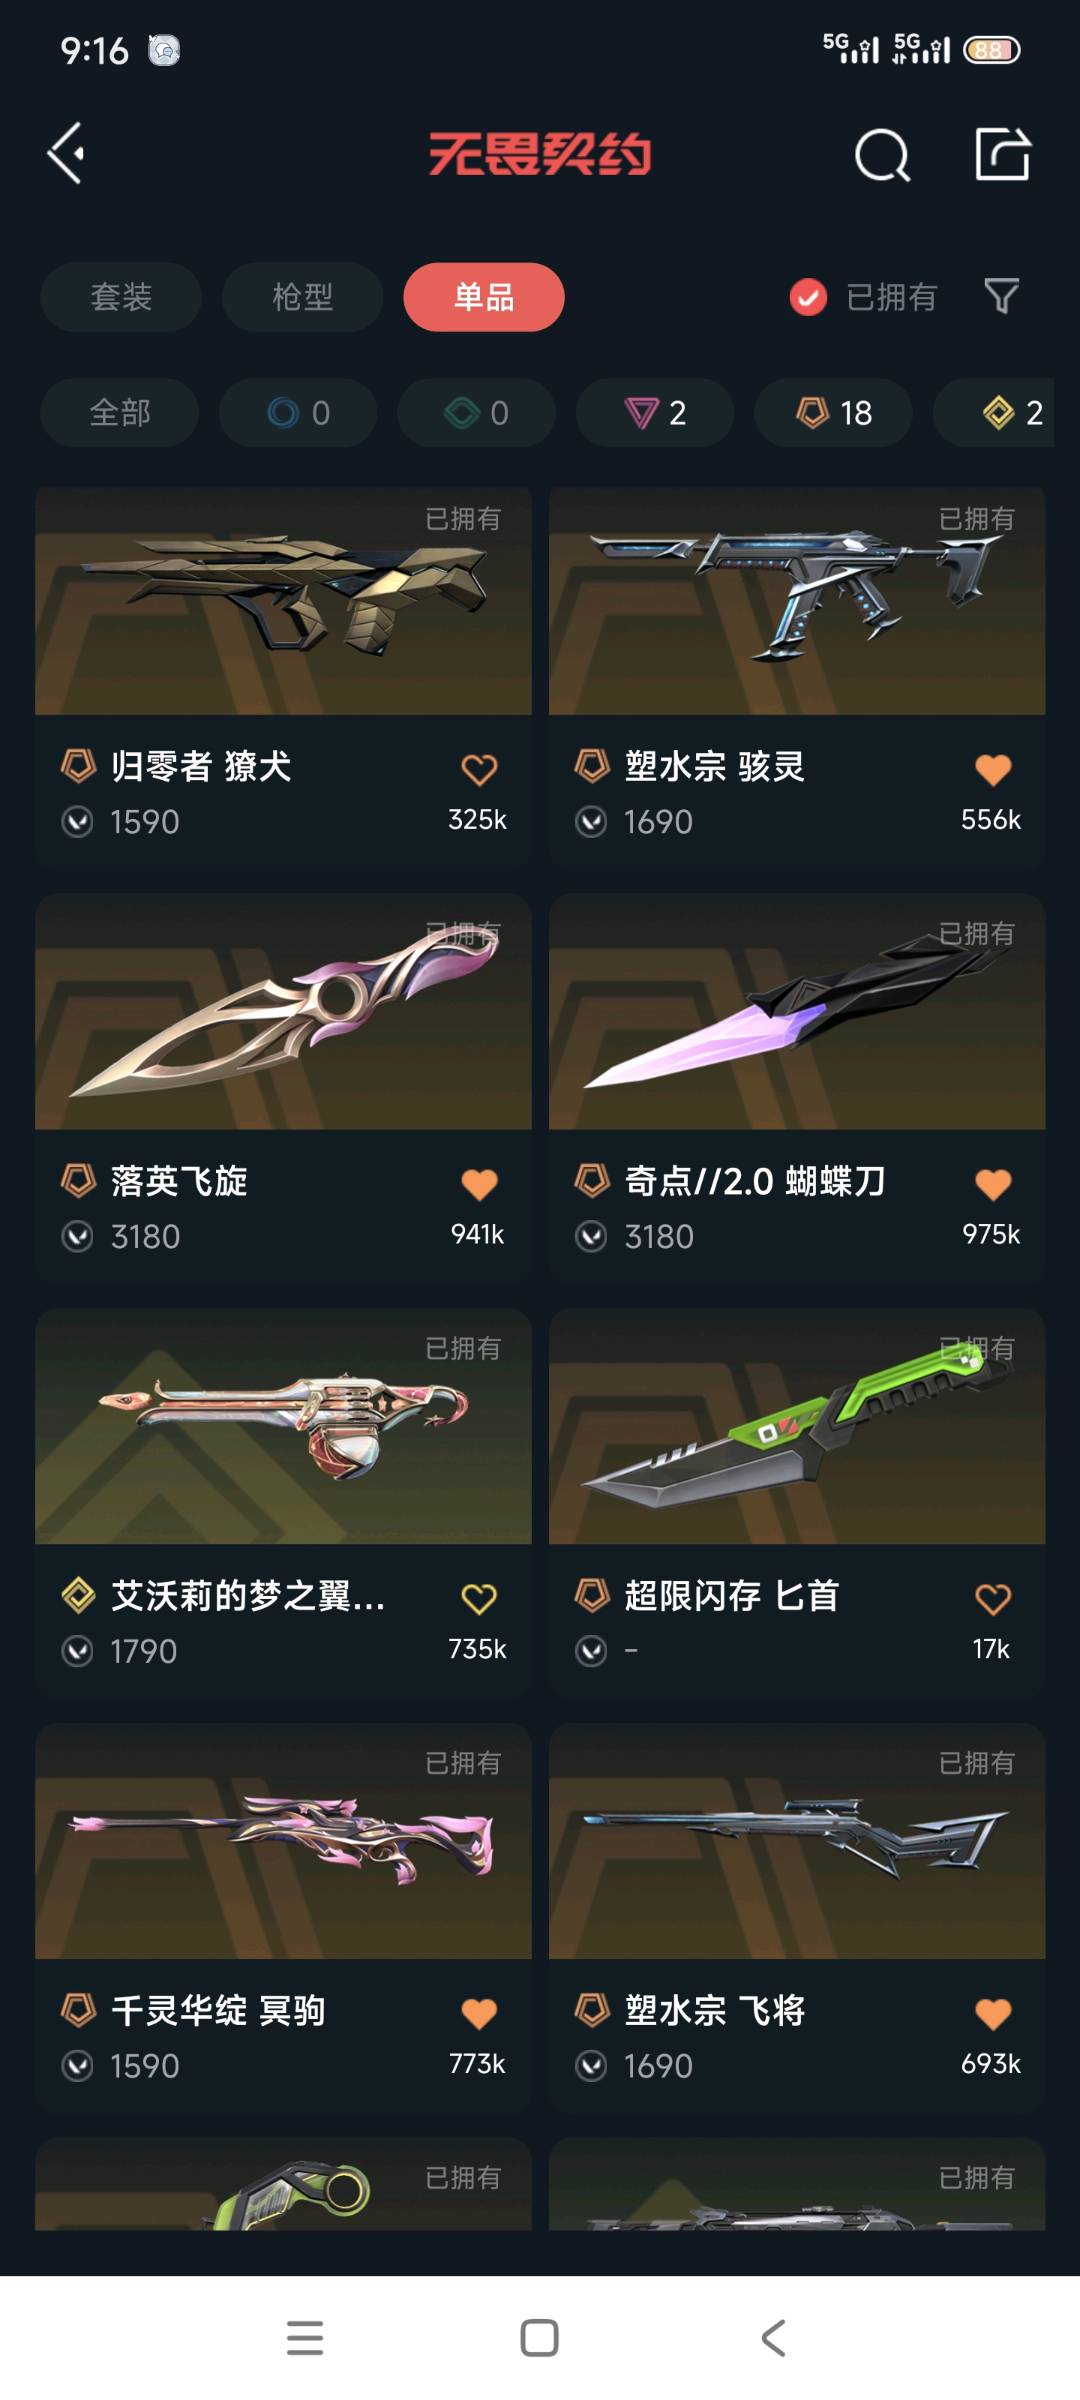This screenshot has height=2400, width=1080.
Task: Switch to the 枪型 tab
Action: [x=302, y=297]
